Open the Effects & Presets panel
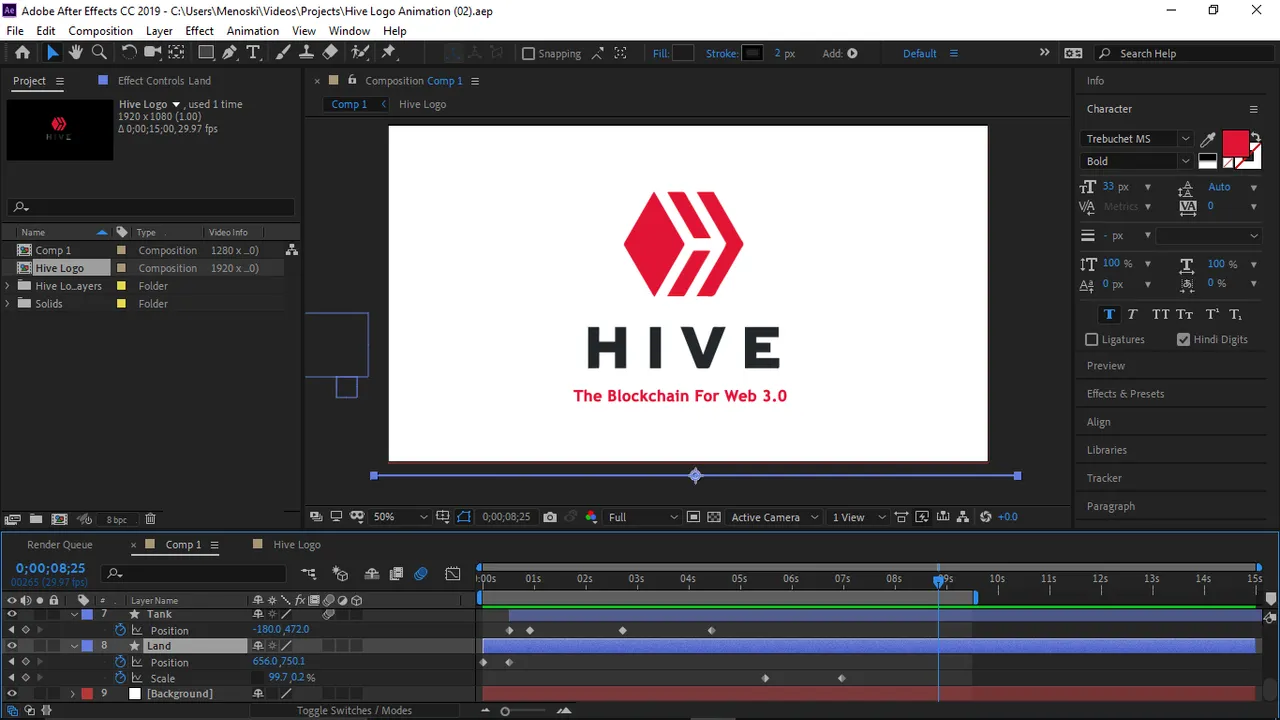Image resolution: width=1280 pixels, height=720 pixels. click(1125, 394)
